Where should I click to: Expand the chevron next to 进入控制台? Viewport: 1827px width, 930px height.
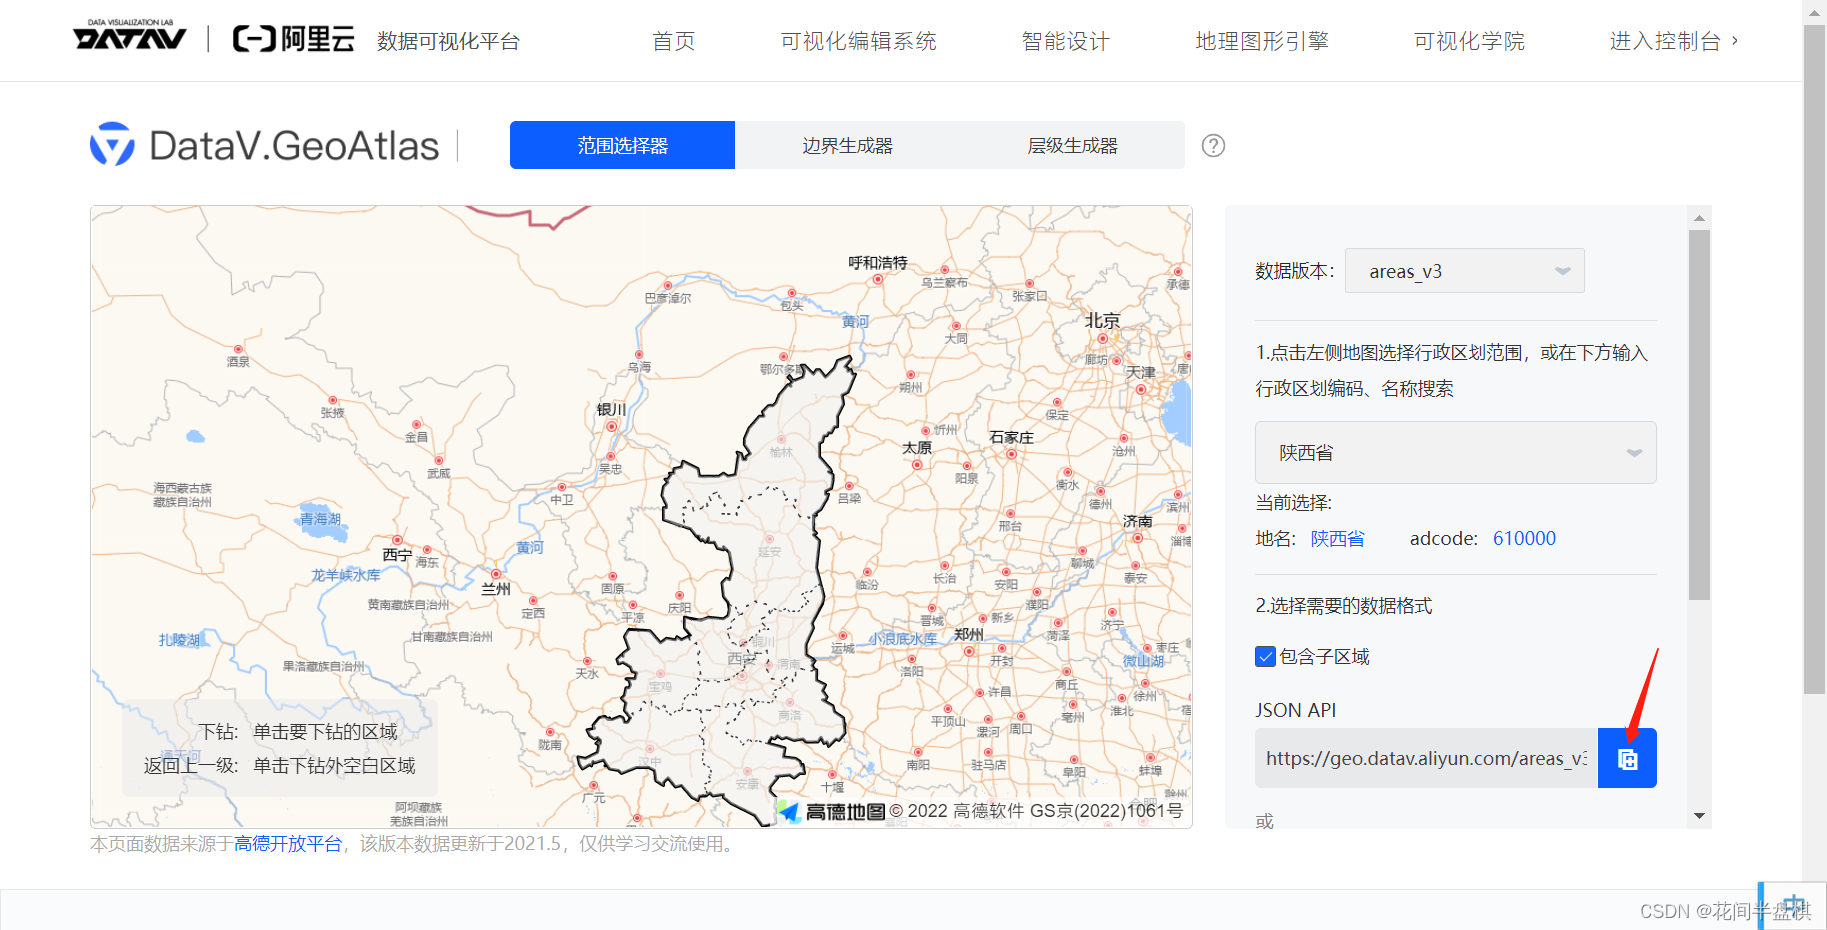1737,42
